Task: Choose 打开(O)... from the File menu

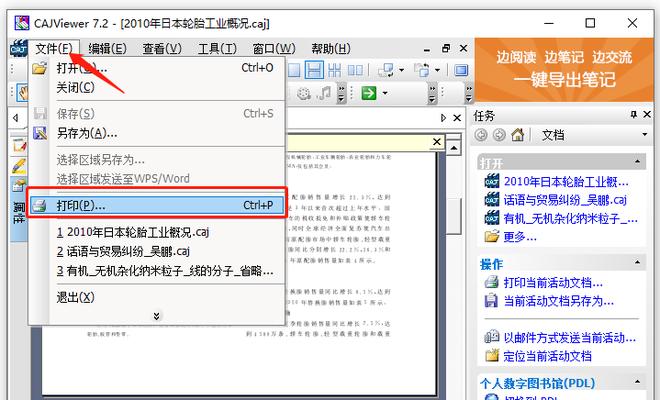Action: click(158, 68)
